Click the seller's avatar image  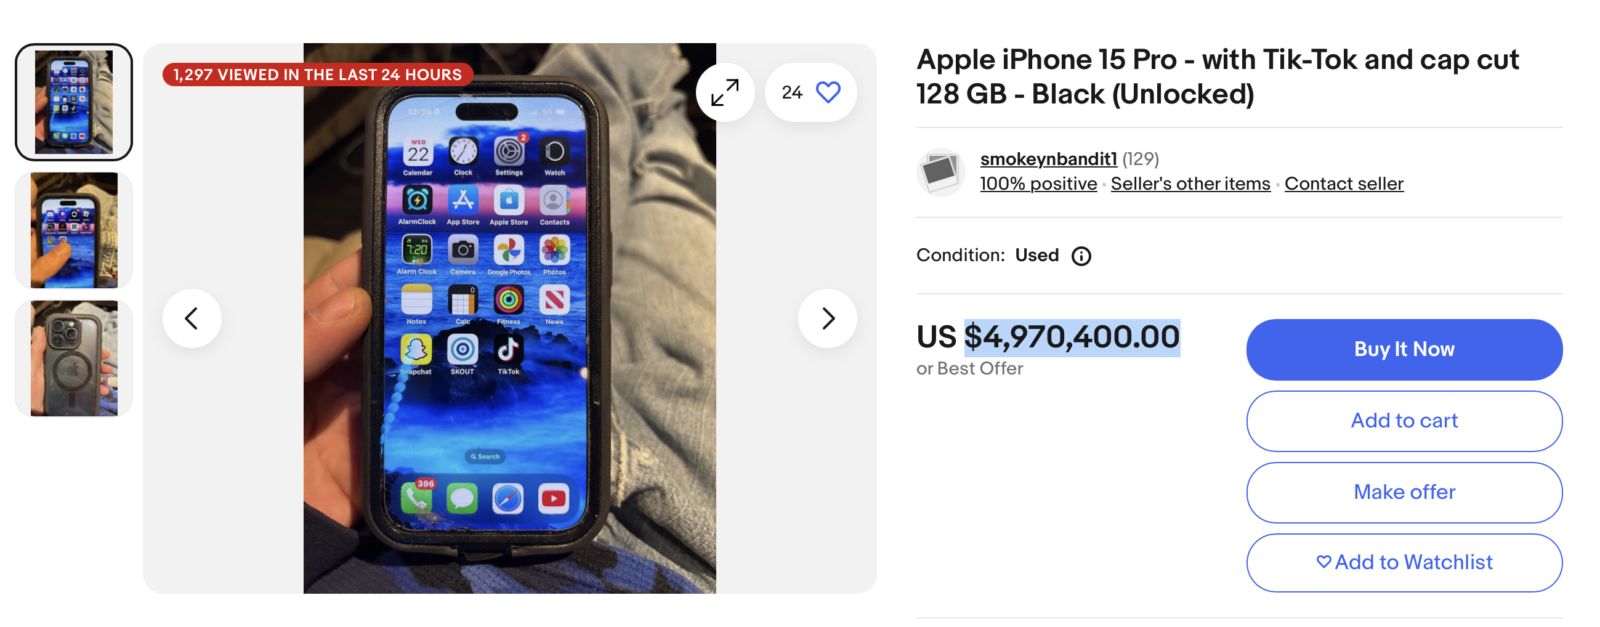(x=940, y=172)
